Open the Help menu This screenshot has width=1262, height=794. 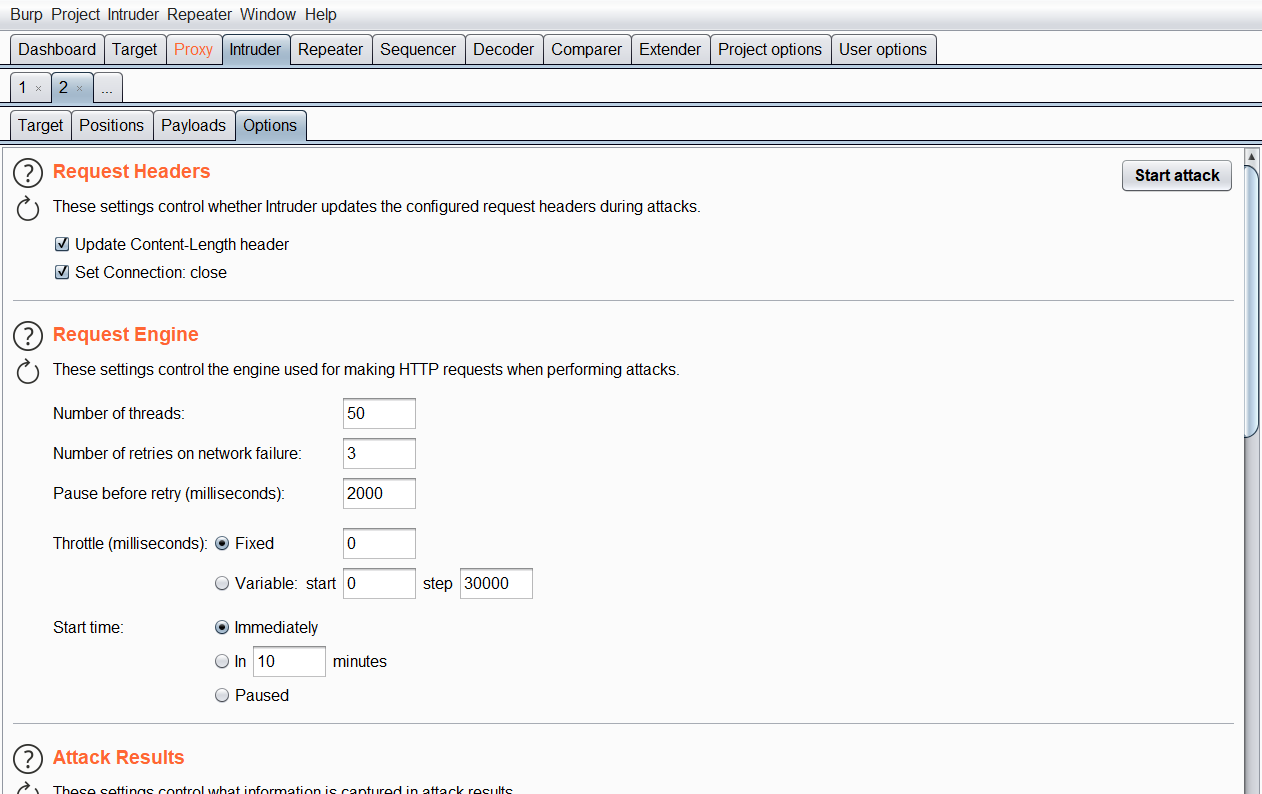coord(321,14)
